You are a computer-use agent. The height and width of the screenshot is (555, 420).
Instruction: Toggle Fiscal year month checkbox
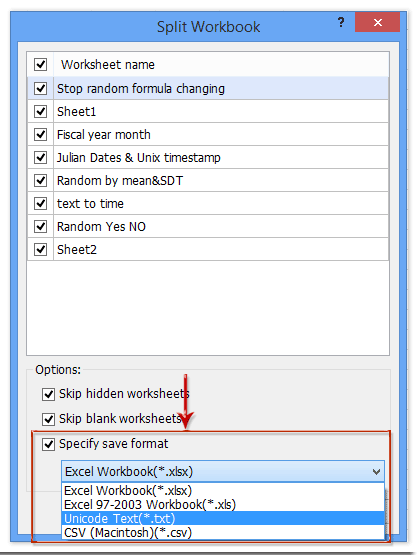[41, 134]
